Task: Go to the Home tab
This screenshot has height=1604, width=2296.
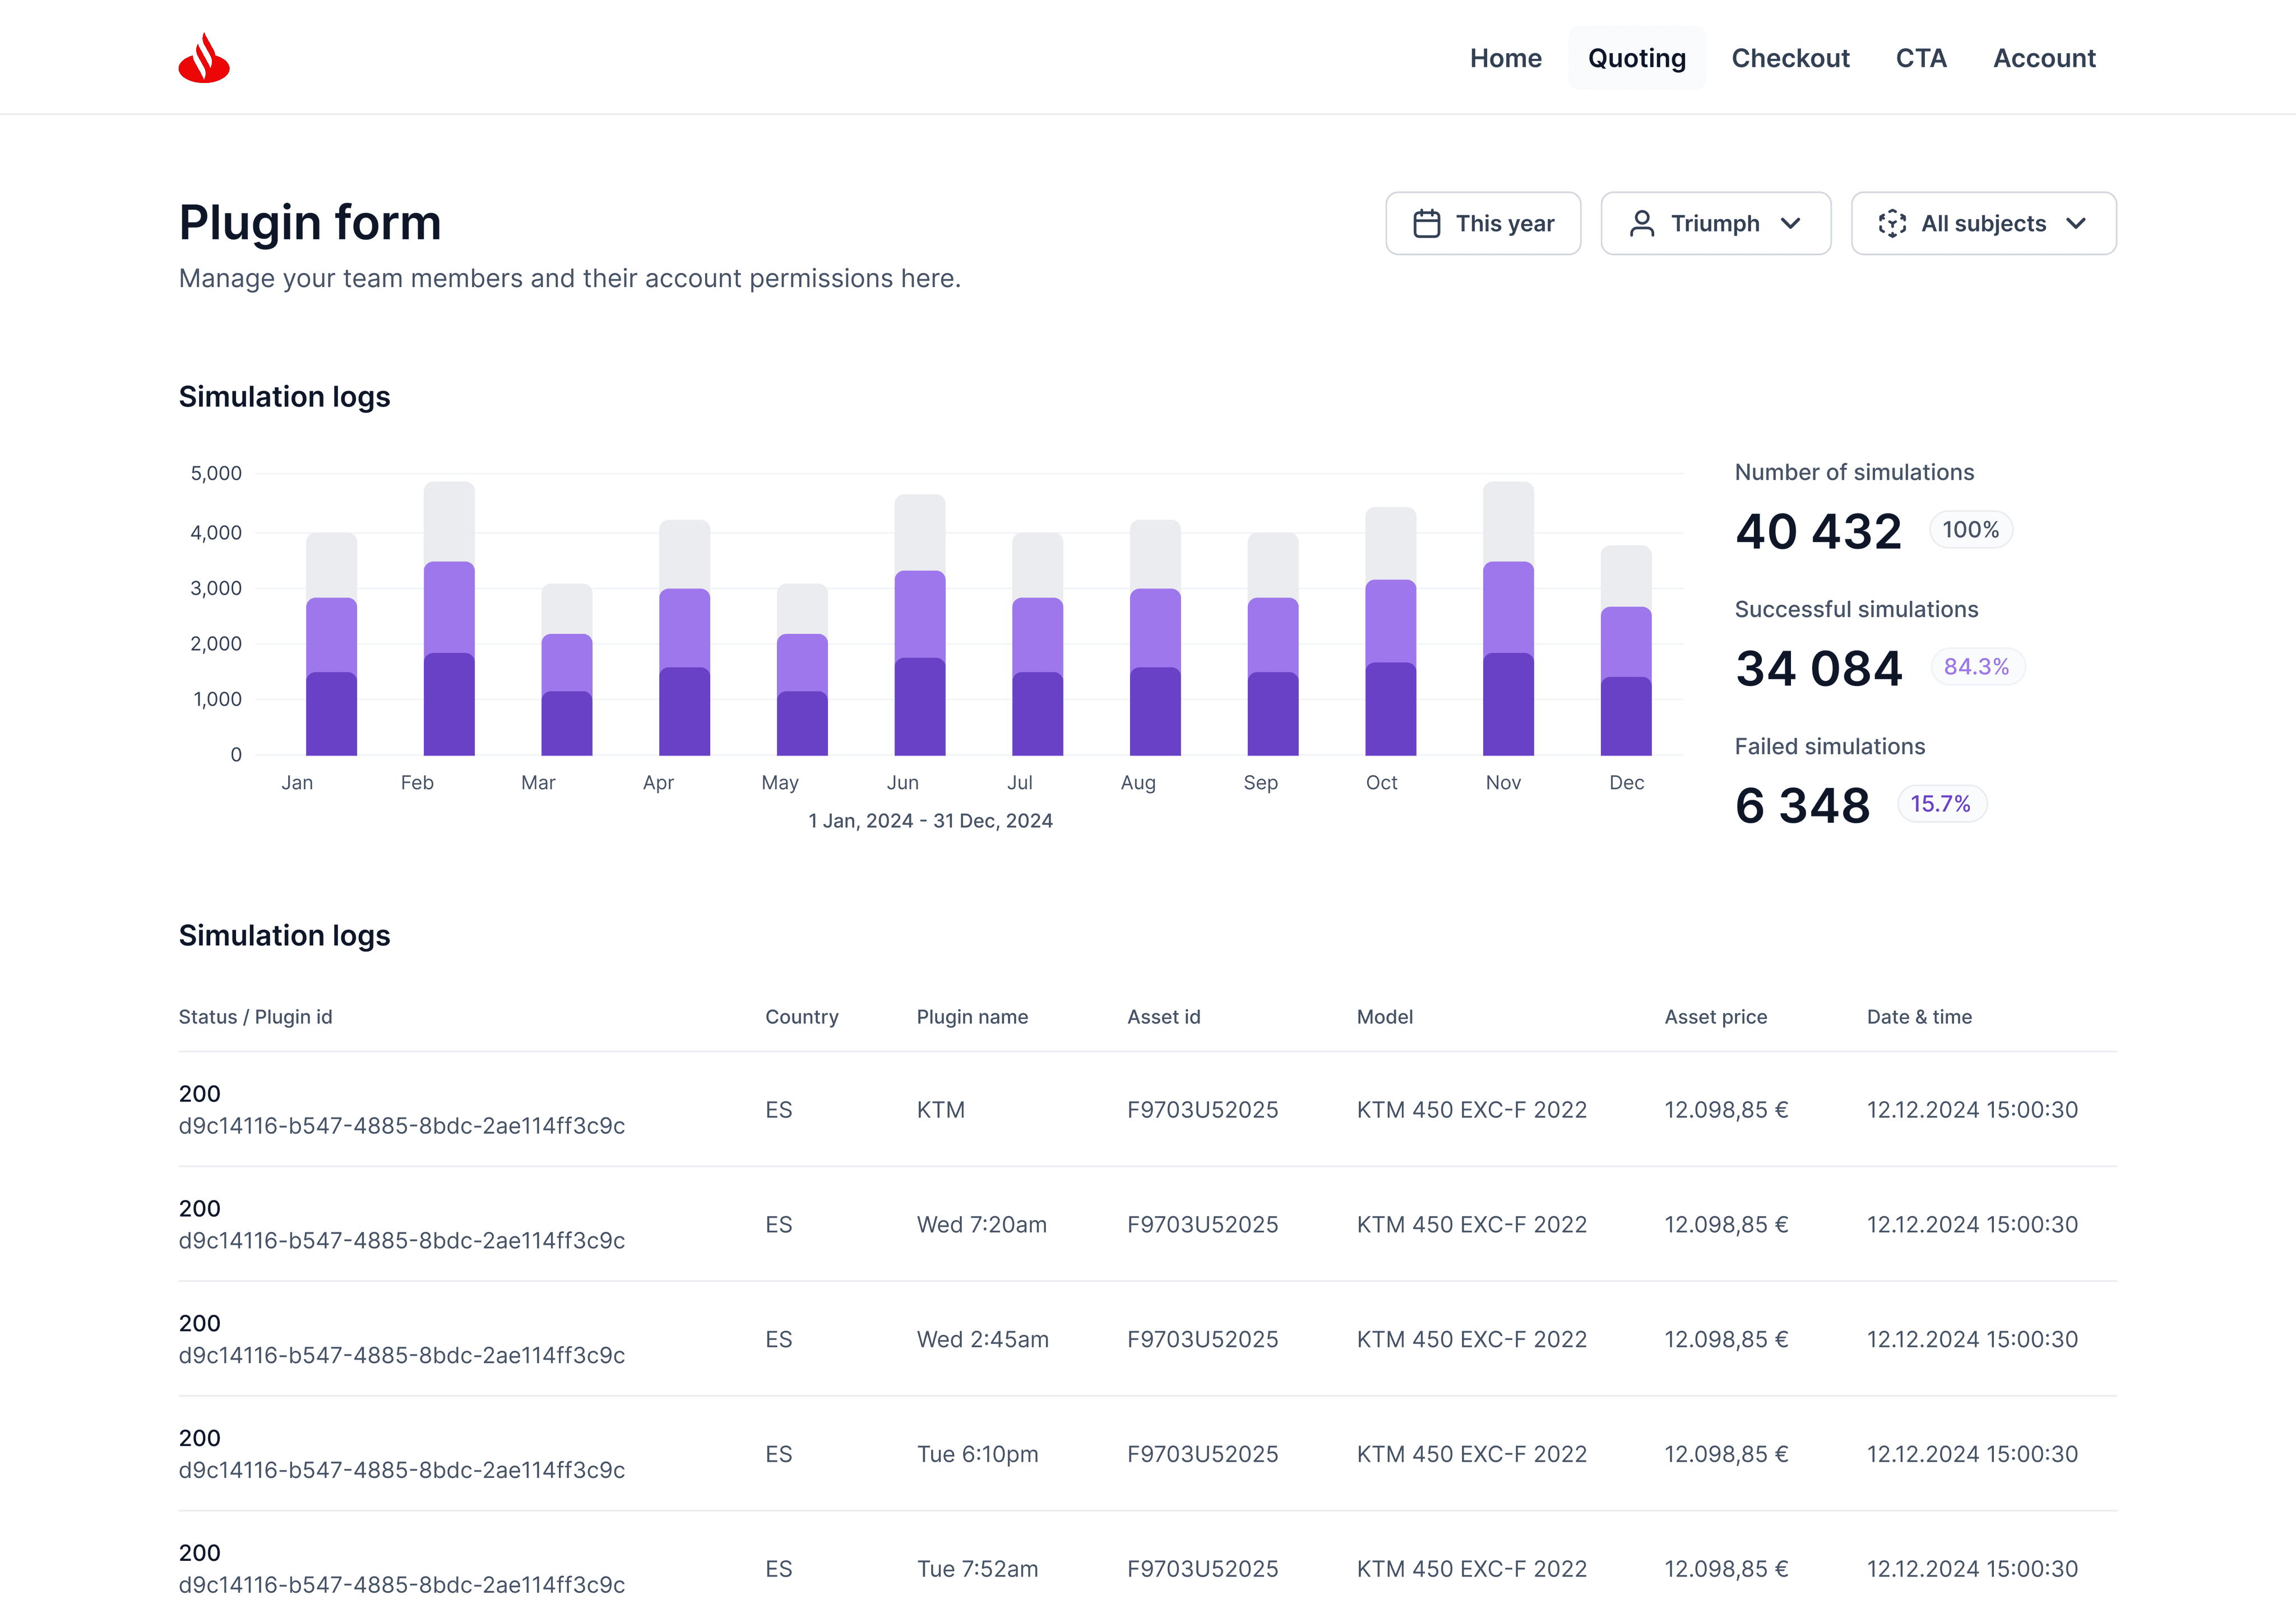Action: pyautogui.click(x=1505, y=58)
